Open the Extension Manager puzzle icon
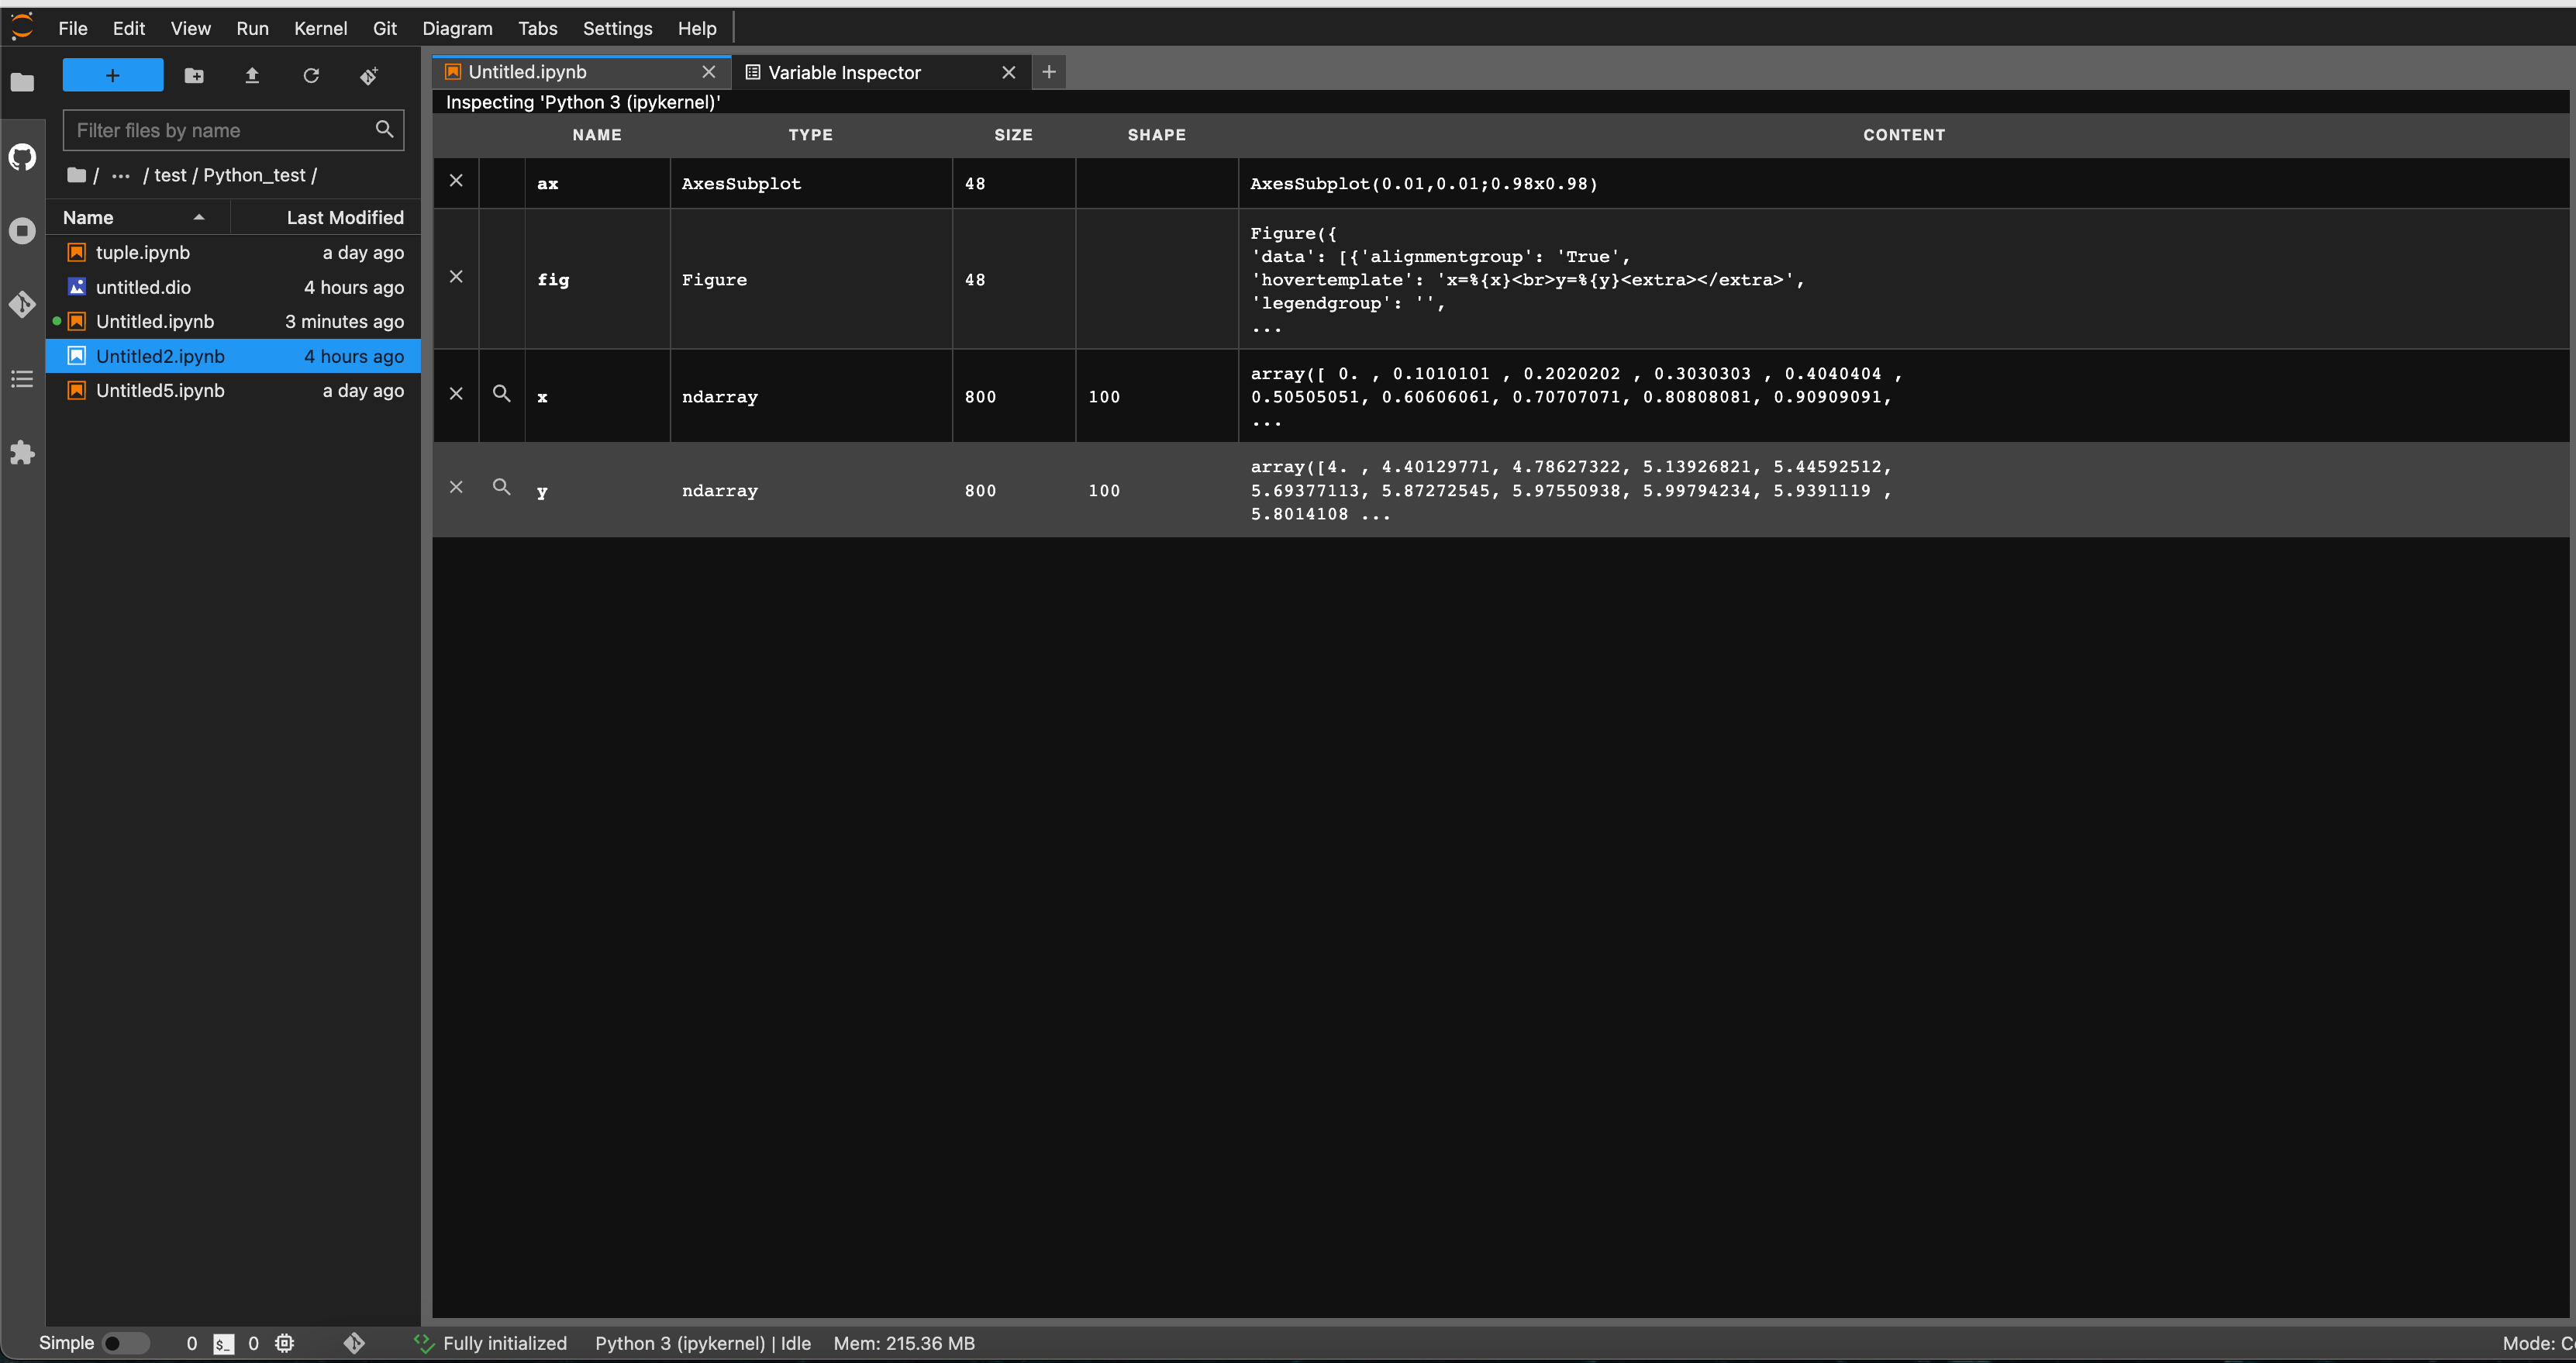 click(22, 453)
